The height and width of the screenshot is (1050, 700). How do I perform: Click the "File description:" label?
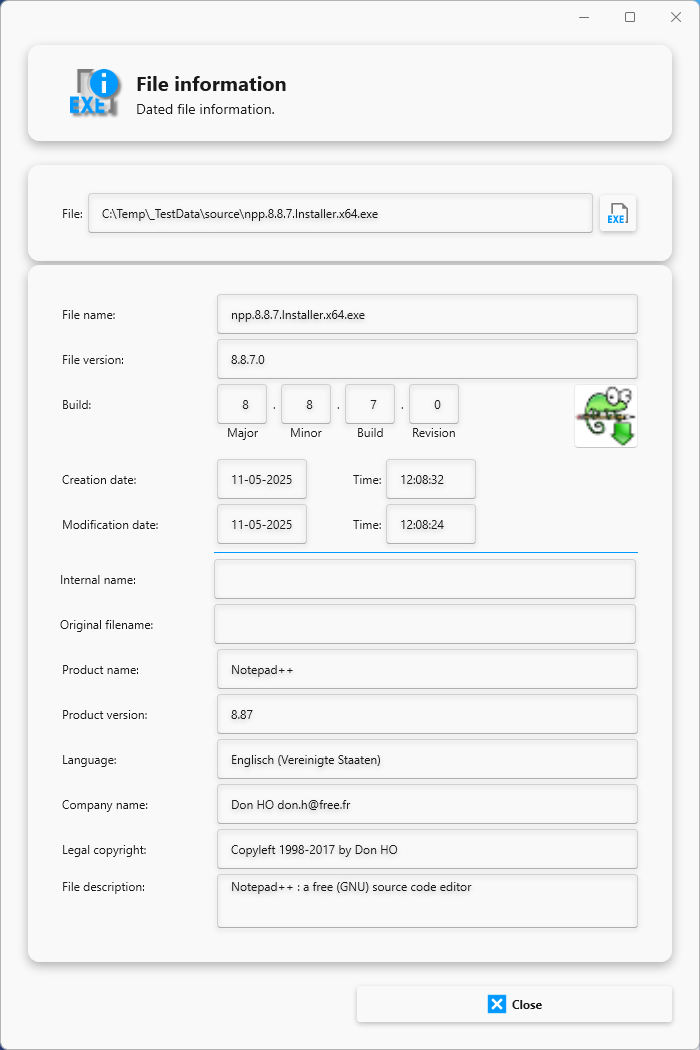point(103,887)
